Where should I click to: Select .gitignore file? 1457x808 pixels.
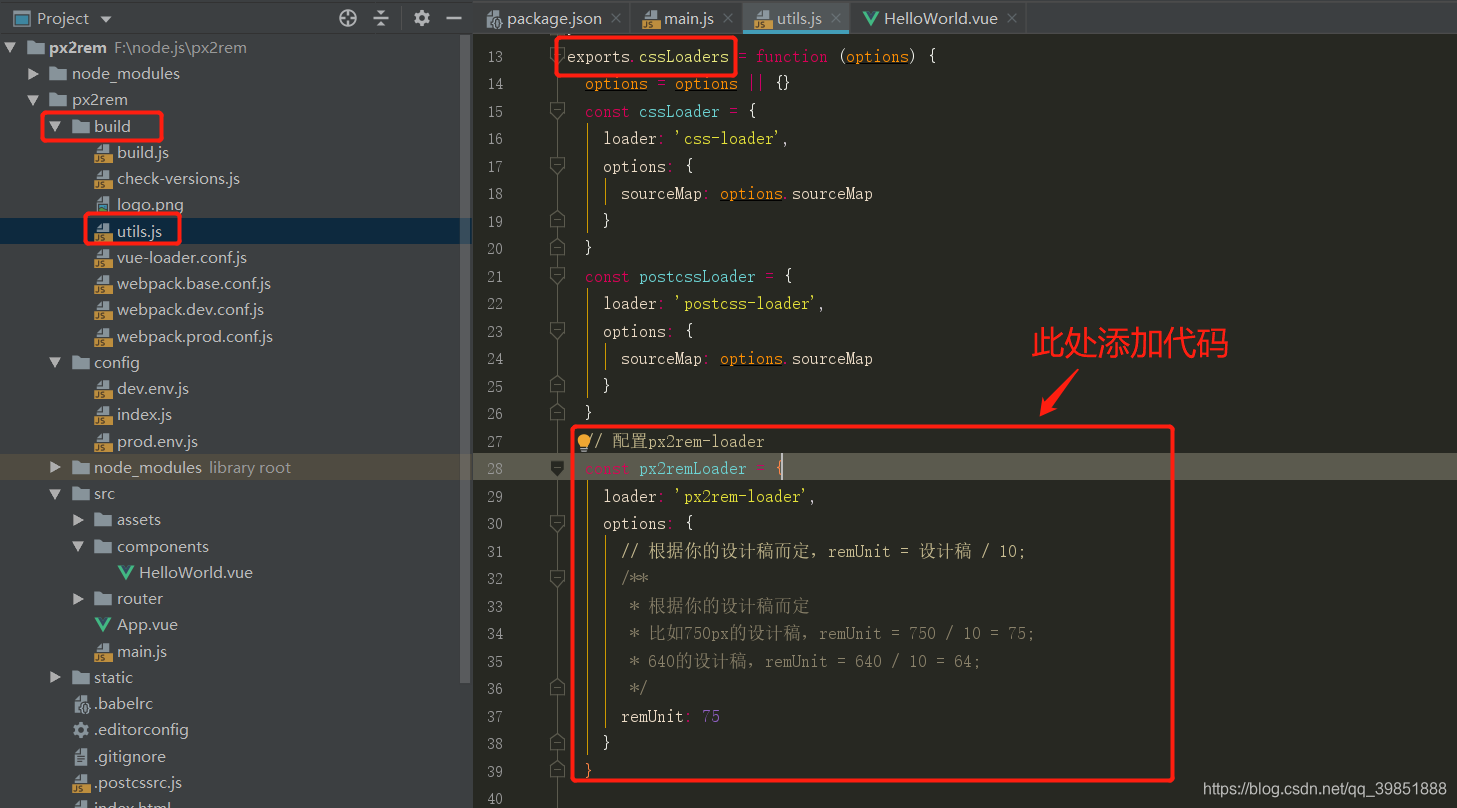[x=129, y=756]
